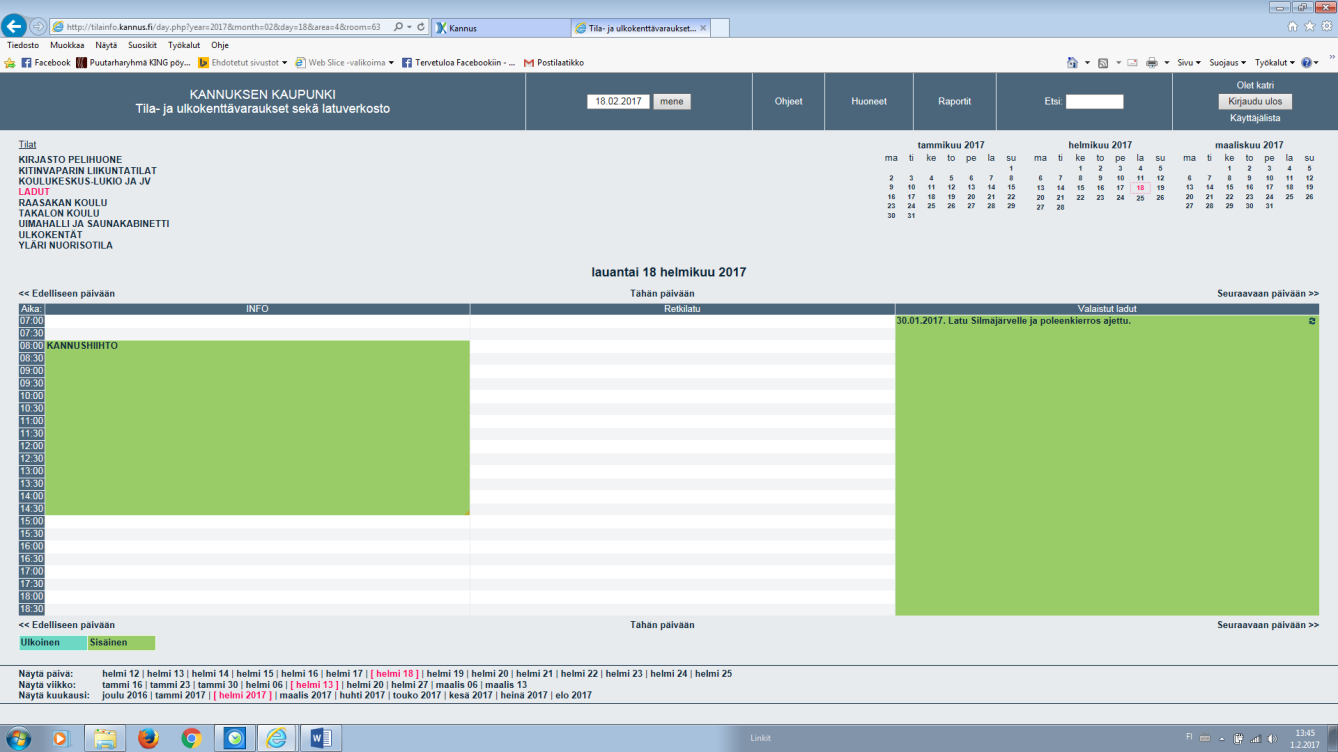Go to Seuraavaan päivään link above the table
The image size is (1338, 752).
(1268, 293)
